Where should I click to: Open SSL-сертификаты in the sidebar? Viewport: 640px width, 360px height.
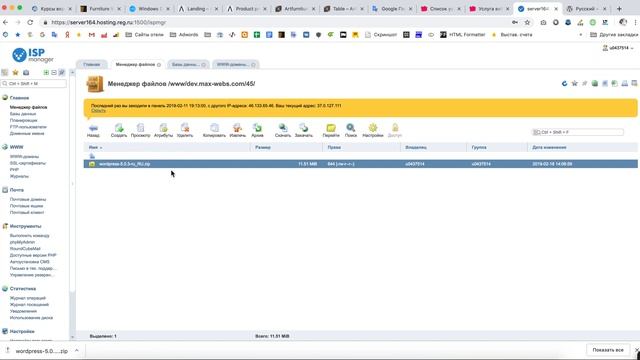click(x=28, y=163)
